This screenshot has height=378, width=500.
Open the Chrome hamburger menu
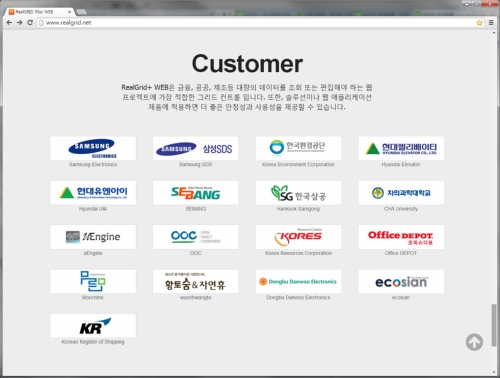coord(491,23)
